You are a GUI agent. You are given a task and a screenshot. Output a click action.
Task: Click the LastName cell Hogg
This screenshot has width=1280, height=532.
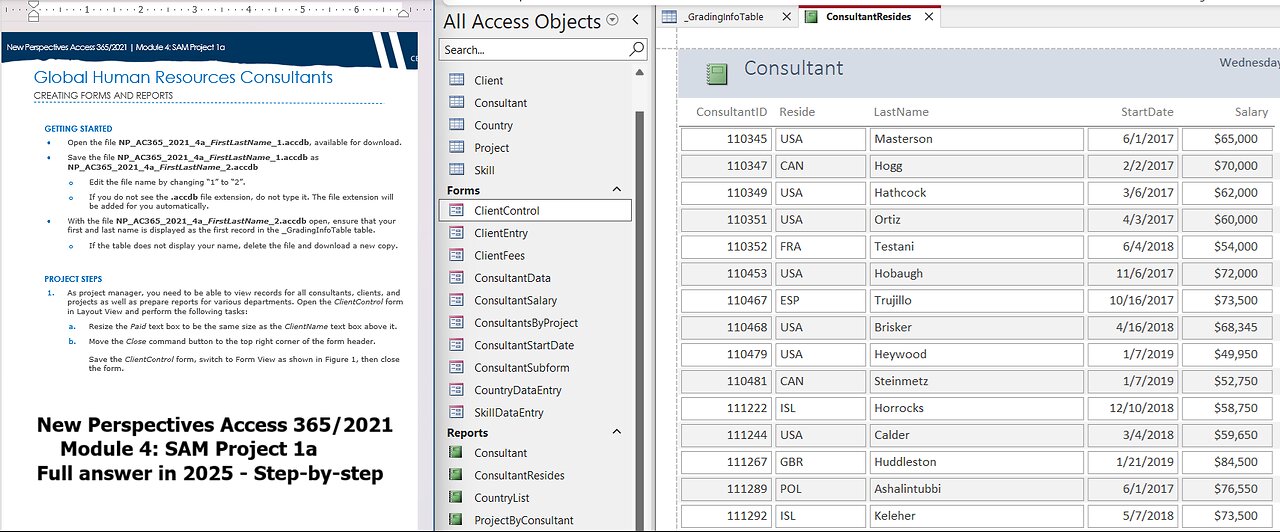click(x=977, y=166)
